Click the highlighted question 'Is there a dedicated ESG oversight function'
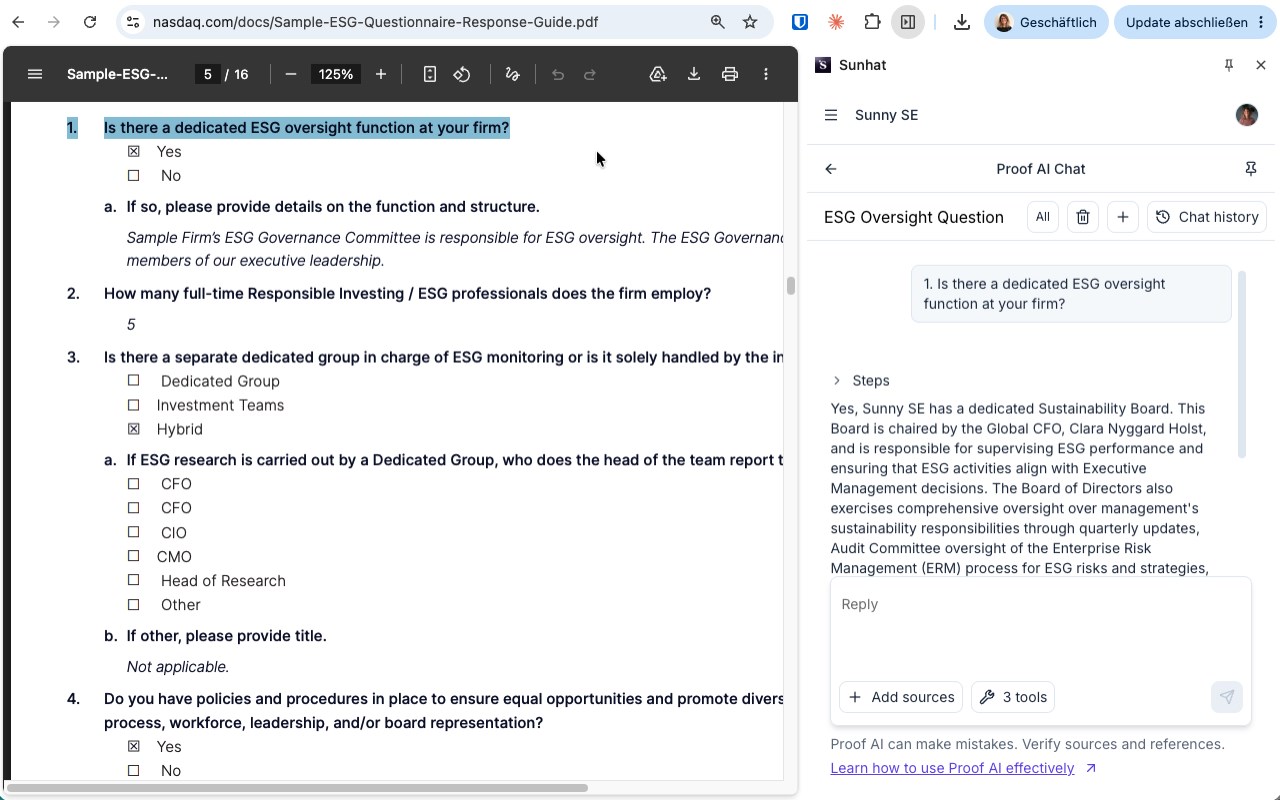 [x=307, y=128]
